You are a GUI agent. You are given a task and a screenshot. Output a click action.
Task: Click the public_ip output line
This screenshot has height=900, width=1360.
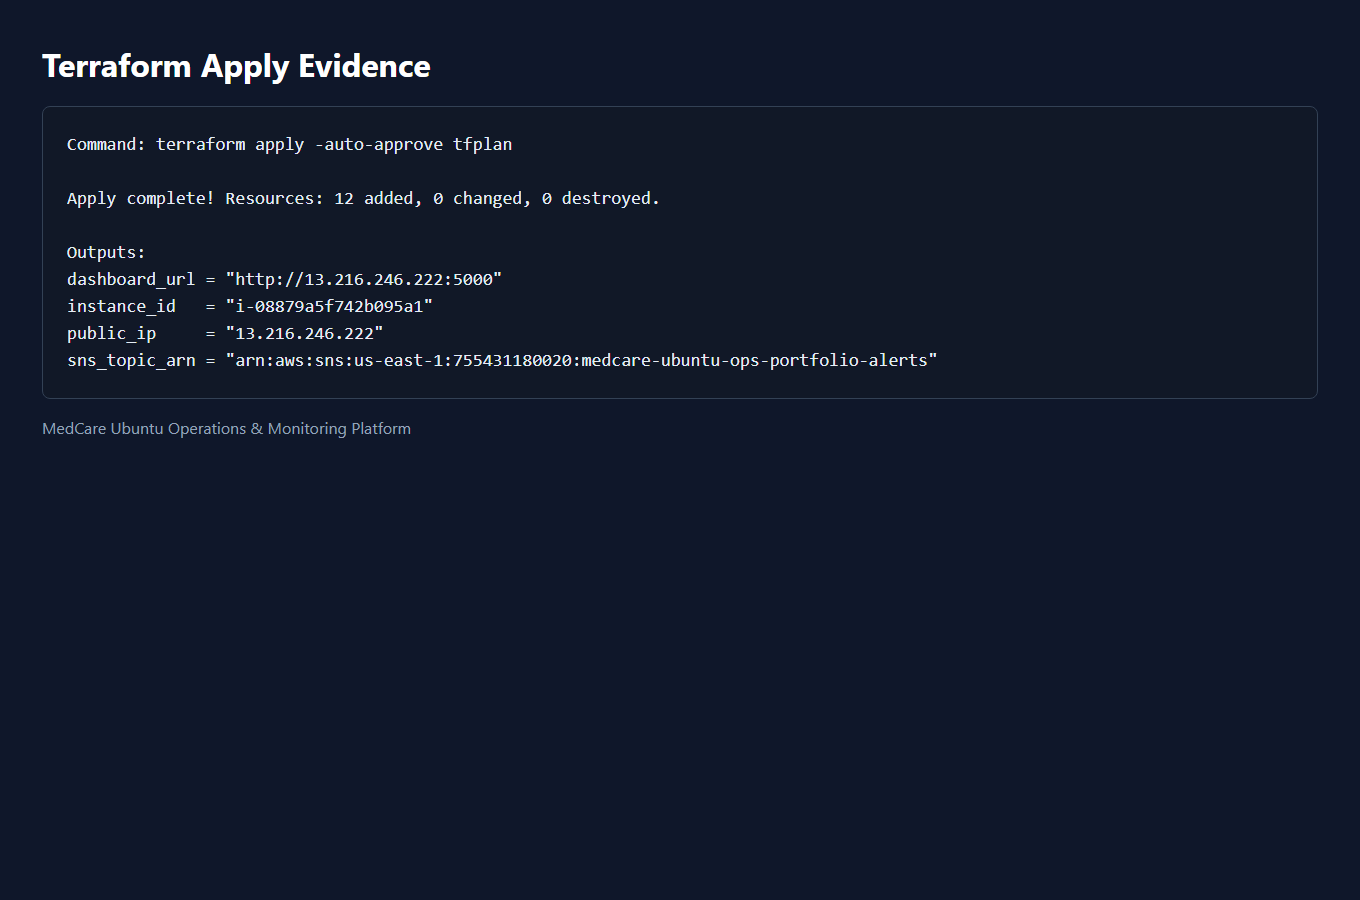(x=225, y=333)
